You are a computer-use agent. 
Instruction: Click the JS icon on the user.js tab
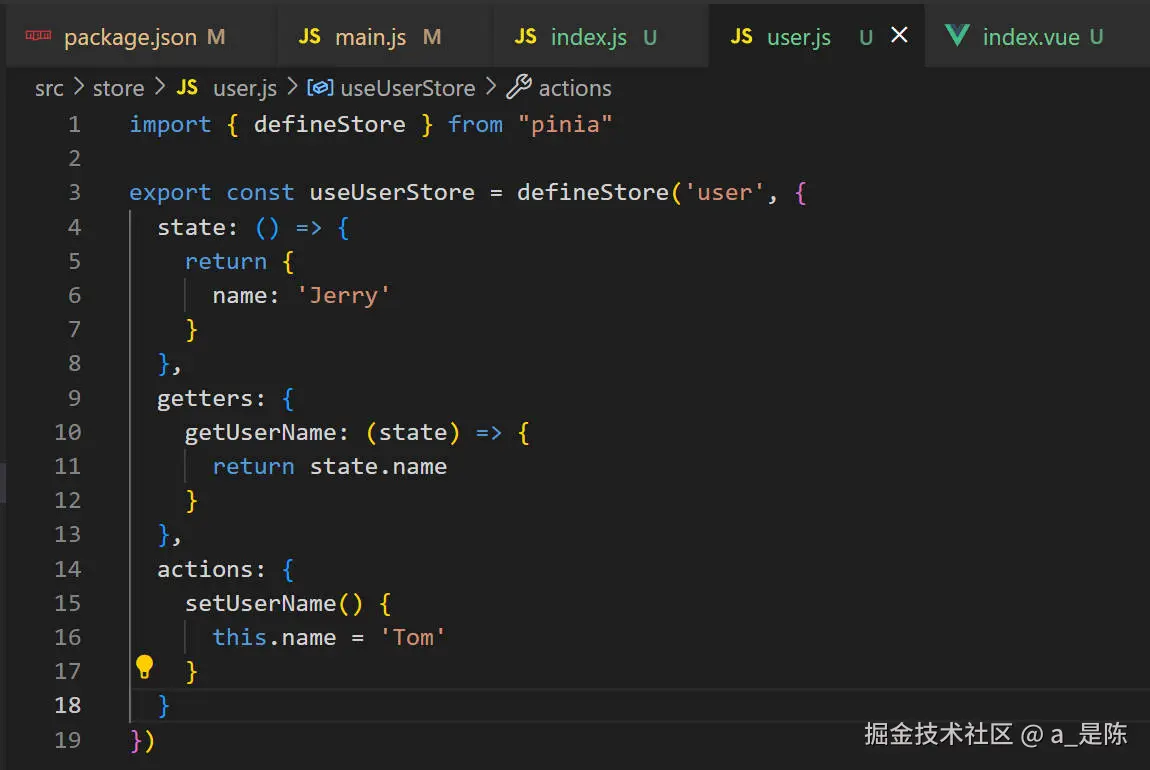[x=741, y=37]
